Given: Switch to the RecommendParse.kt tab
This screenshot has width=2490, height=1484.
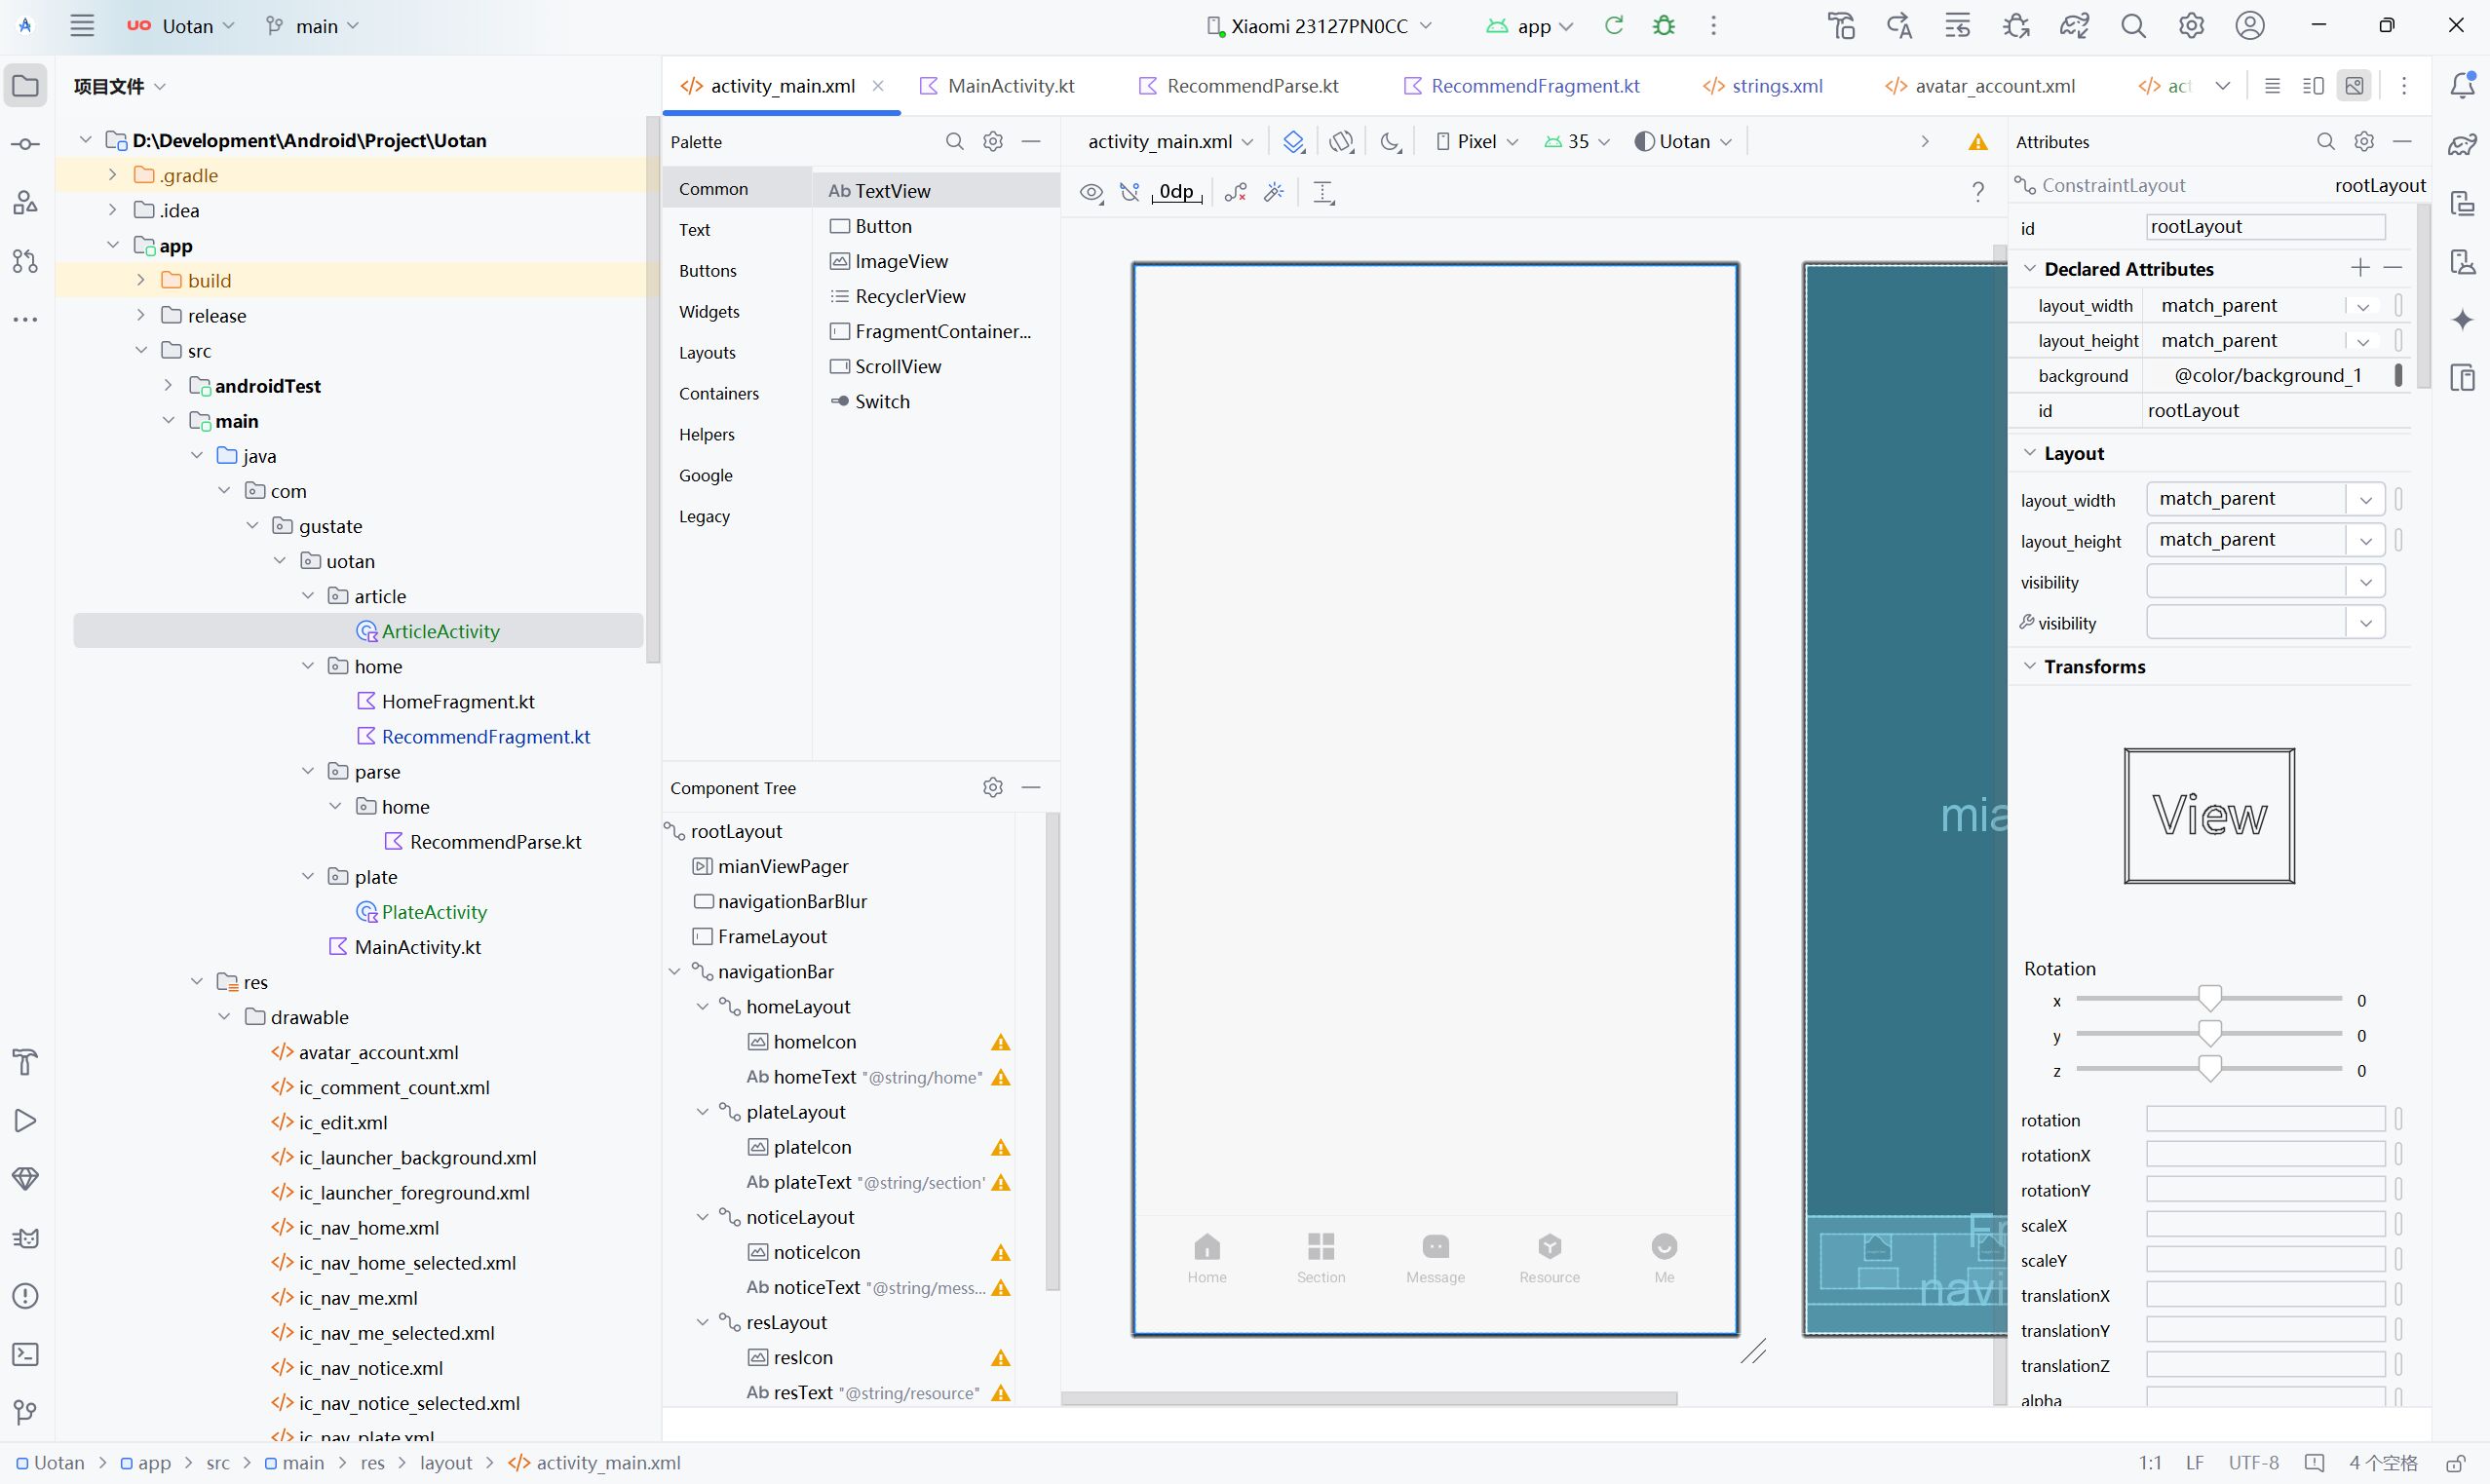Looking at the screenshot, I should click(x=1240, y=86).
